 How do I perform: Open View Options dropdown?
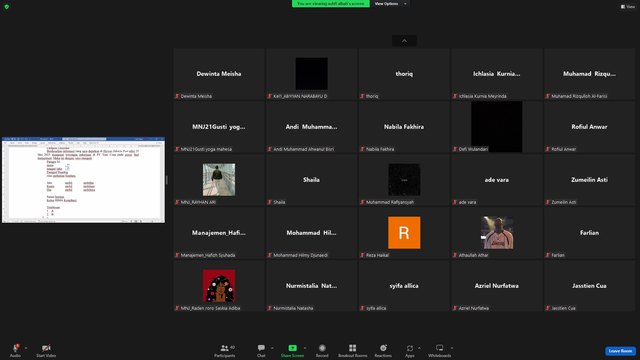tap(390, 4)
